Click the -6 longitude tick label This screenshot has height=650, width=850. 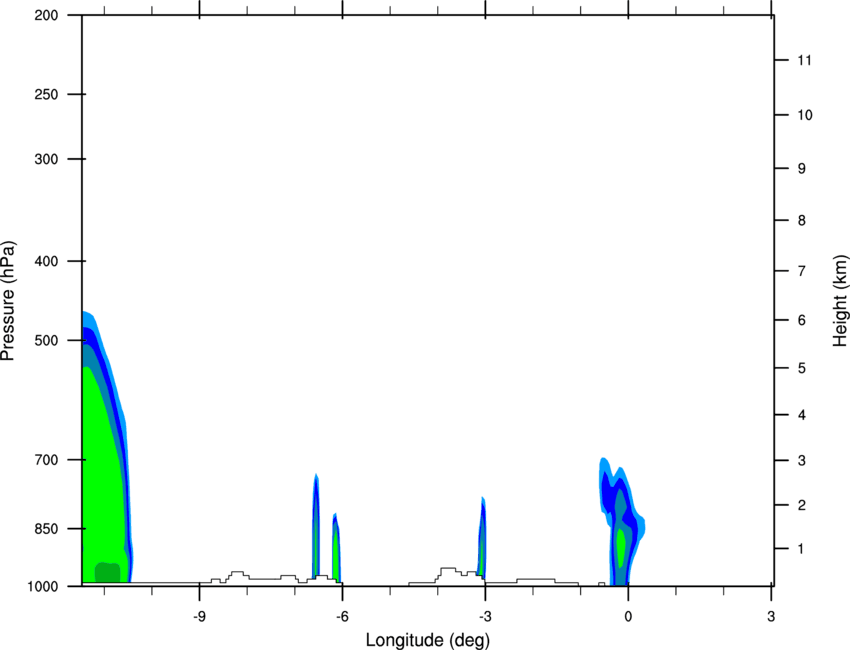(x=342, y=617)
